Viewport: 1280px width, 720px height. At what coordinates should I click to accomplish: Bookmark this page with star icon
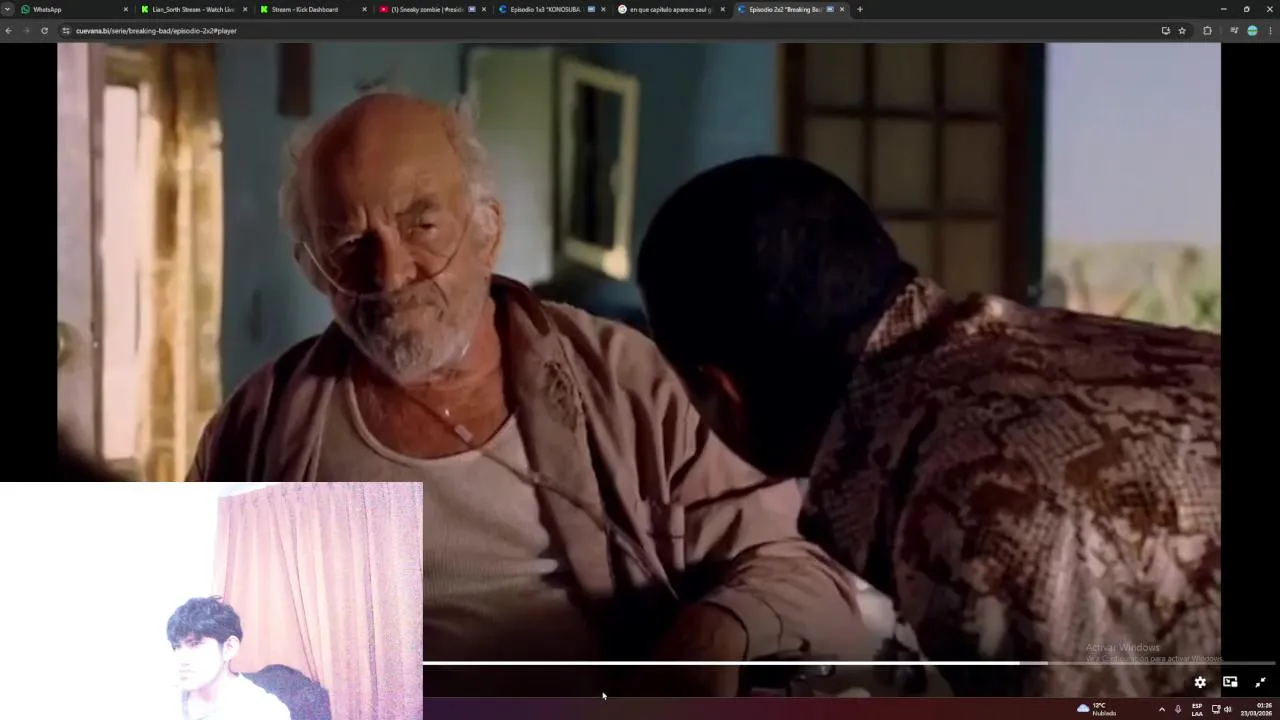(x=1182, y=31)
